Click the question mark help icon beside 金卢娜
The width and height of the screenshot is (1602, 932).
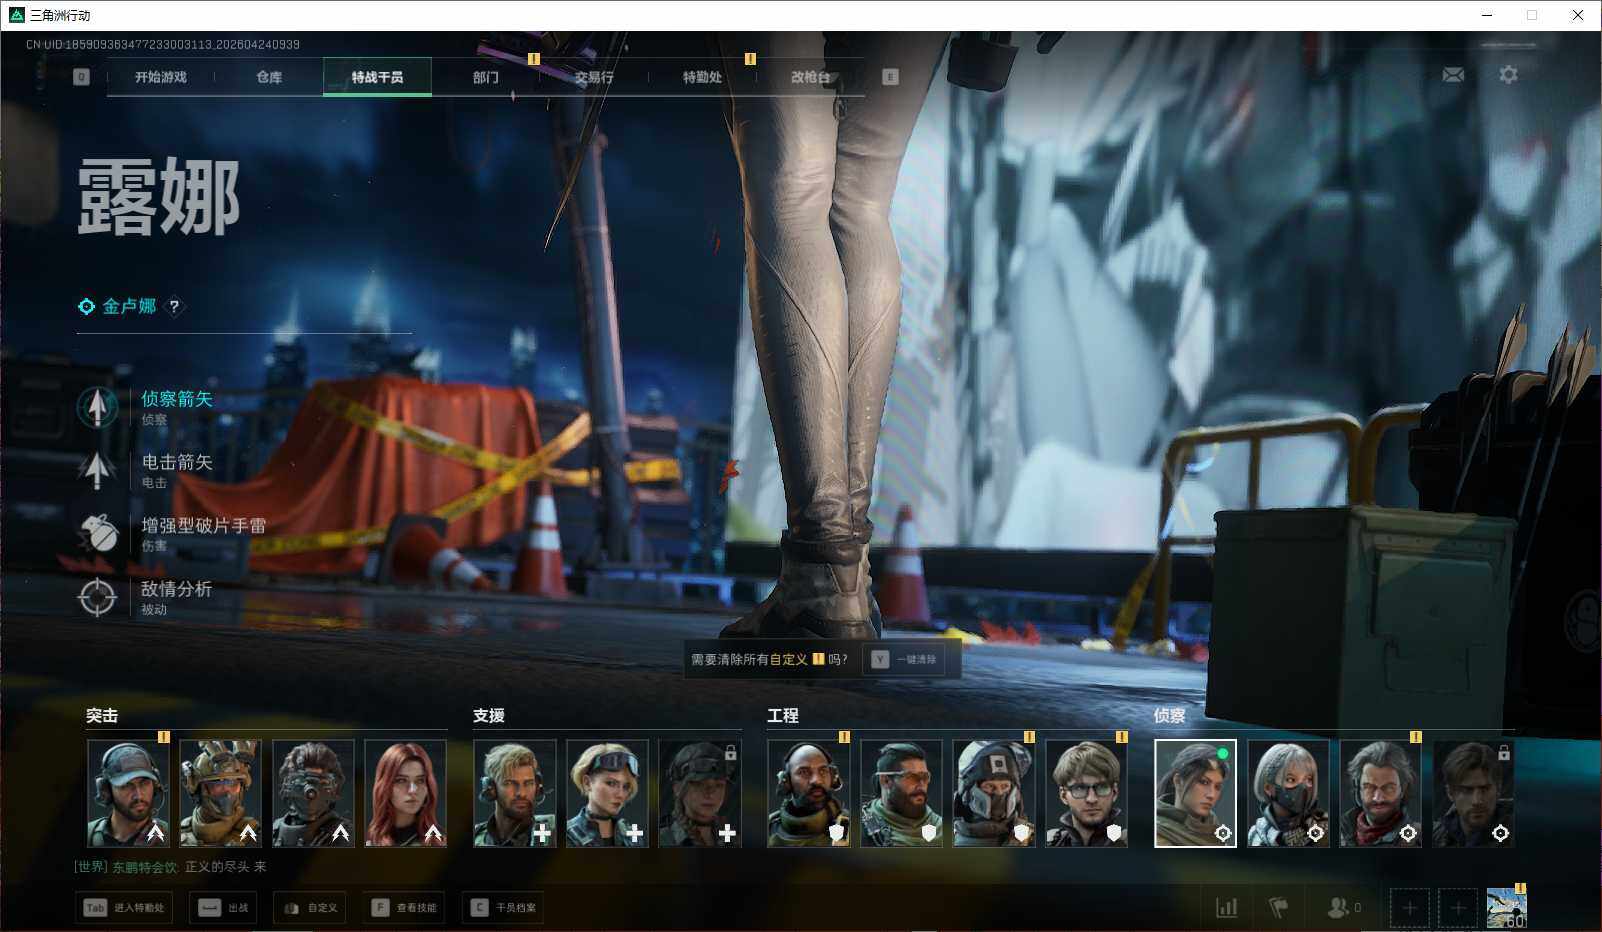[x=174, y=307]
